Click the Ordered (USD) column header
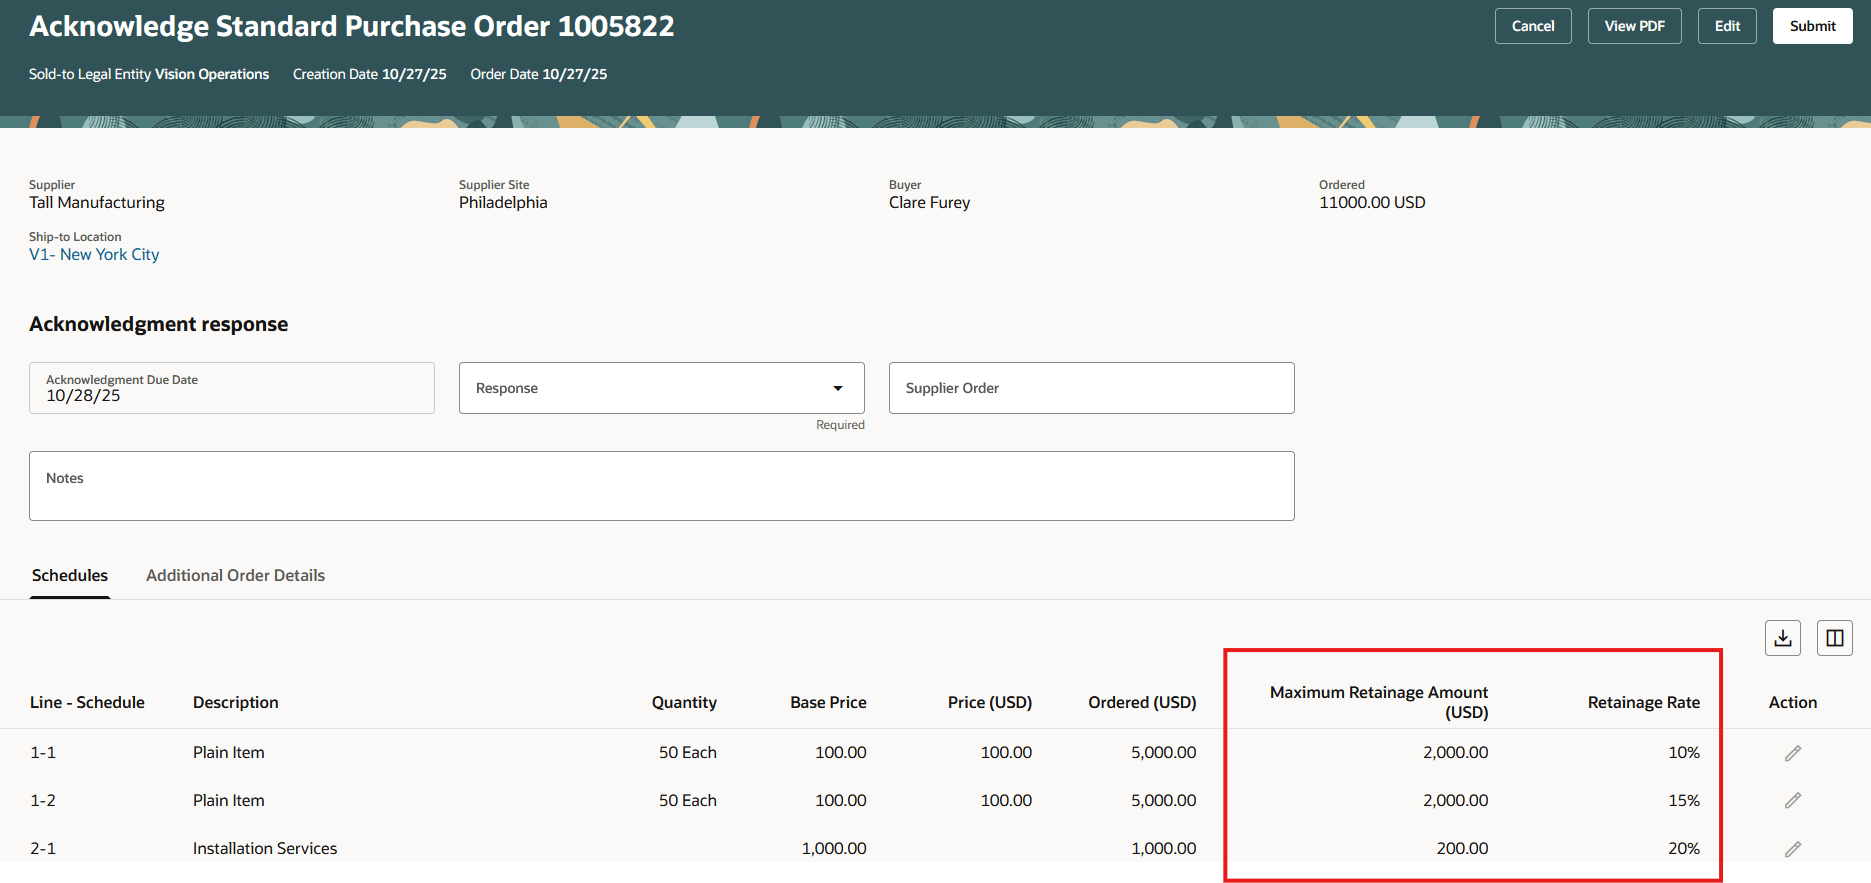The height and width of the screenshot is (883, 1871). (x=1142, y=702)
